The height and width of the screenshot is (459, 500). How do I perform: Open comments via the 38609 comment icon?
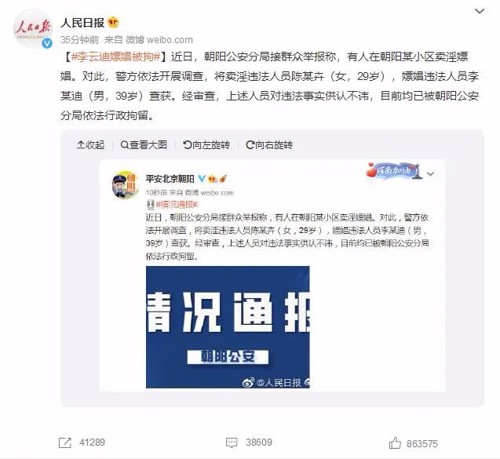coord(232,443)
